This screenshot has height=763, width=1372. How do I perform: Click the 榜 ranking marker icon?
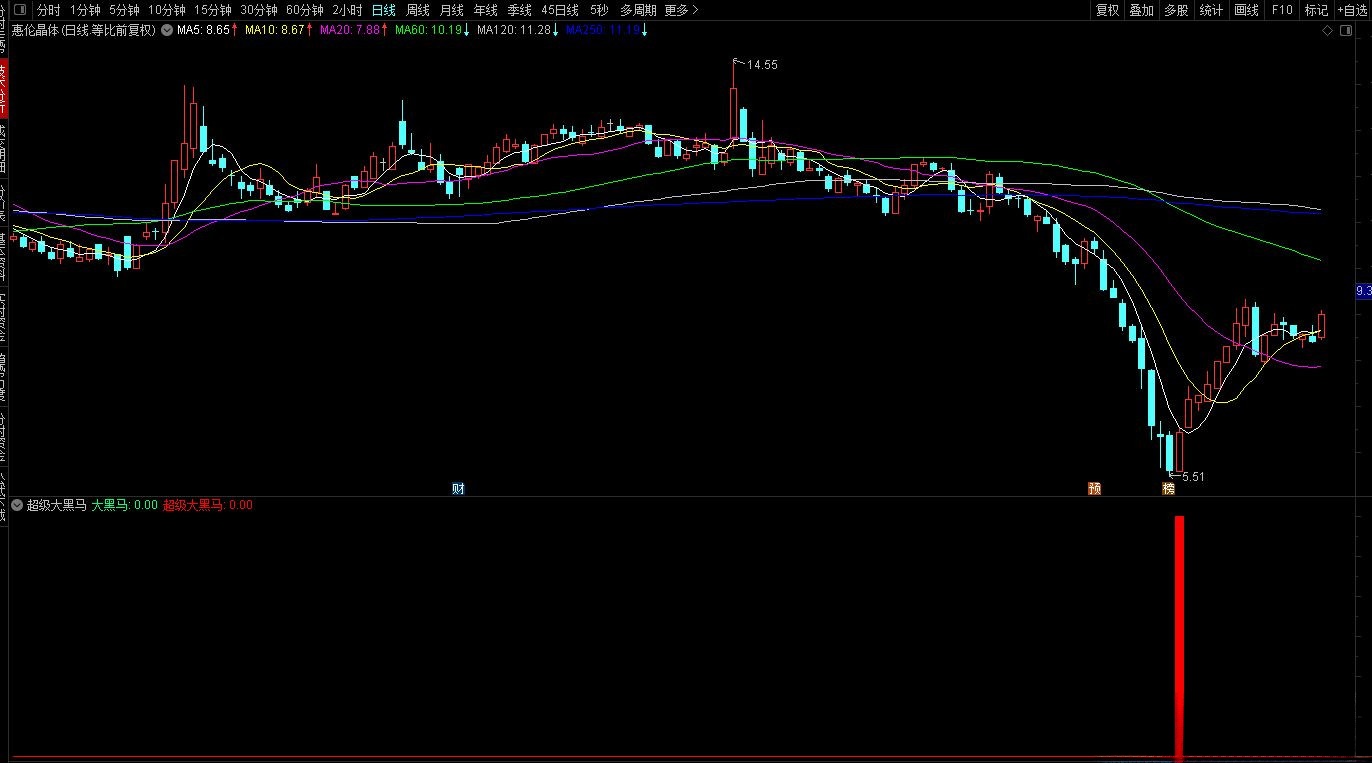tap(1167, 489)
